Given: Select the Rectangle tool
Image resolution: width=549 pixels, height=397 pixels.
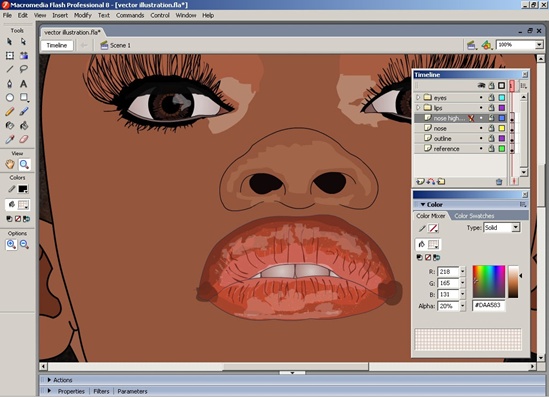Looking at the screenshot, I should click(x=23, y=97).
